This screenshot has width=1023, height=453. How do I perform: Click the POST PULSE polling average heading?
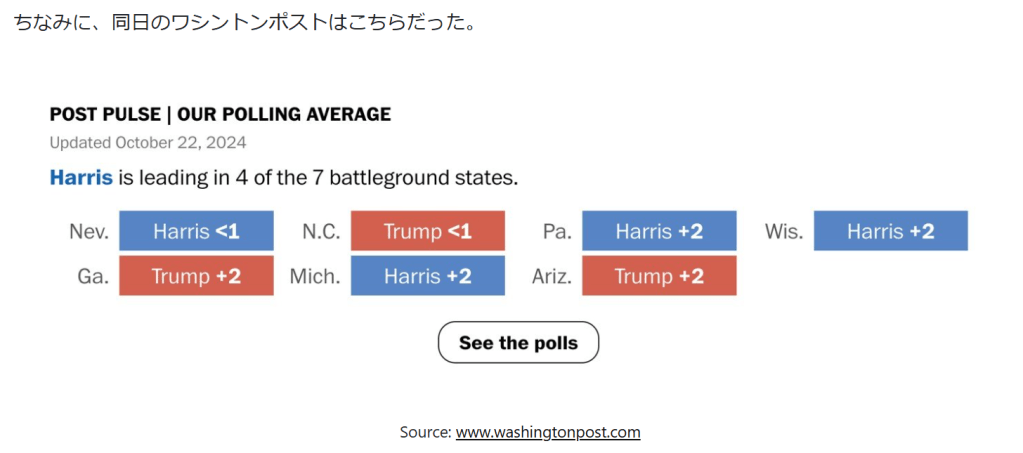point(220,114)
